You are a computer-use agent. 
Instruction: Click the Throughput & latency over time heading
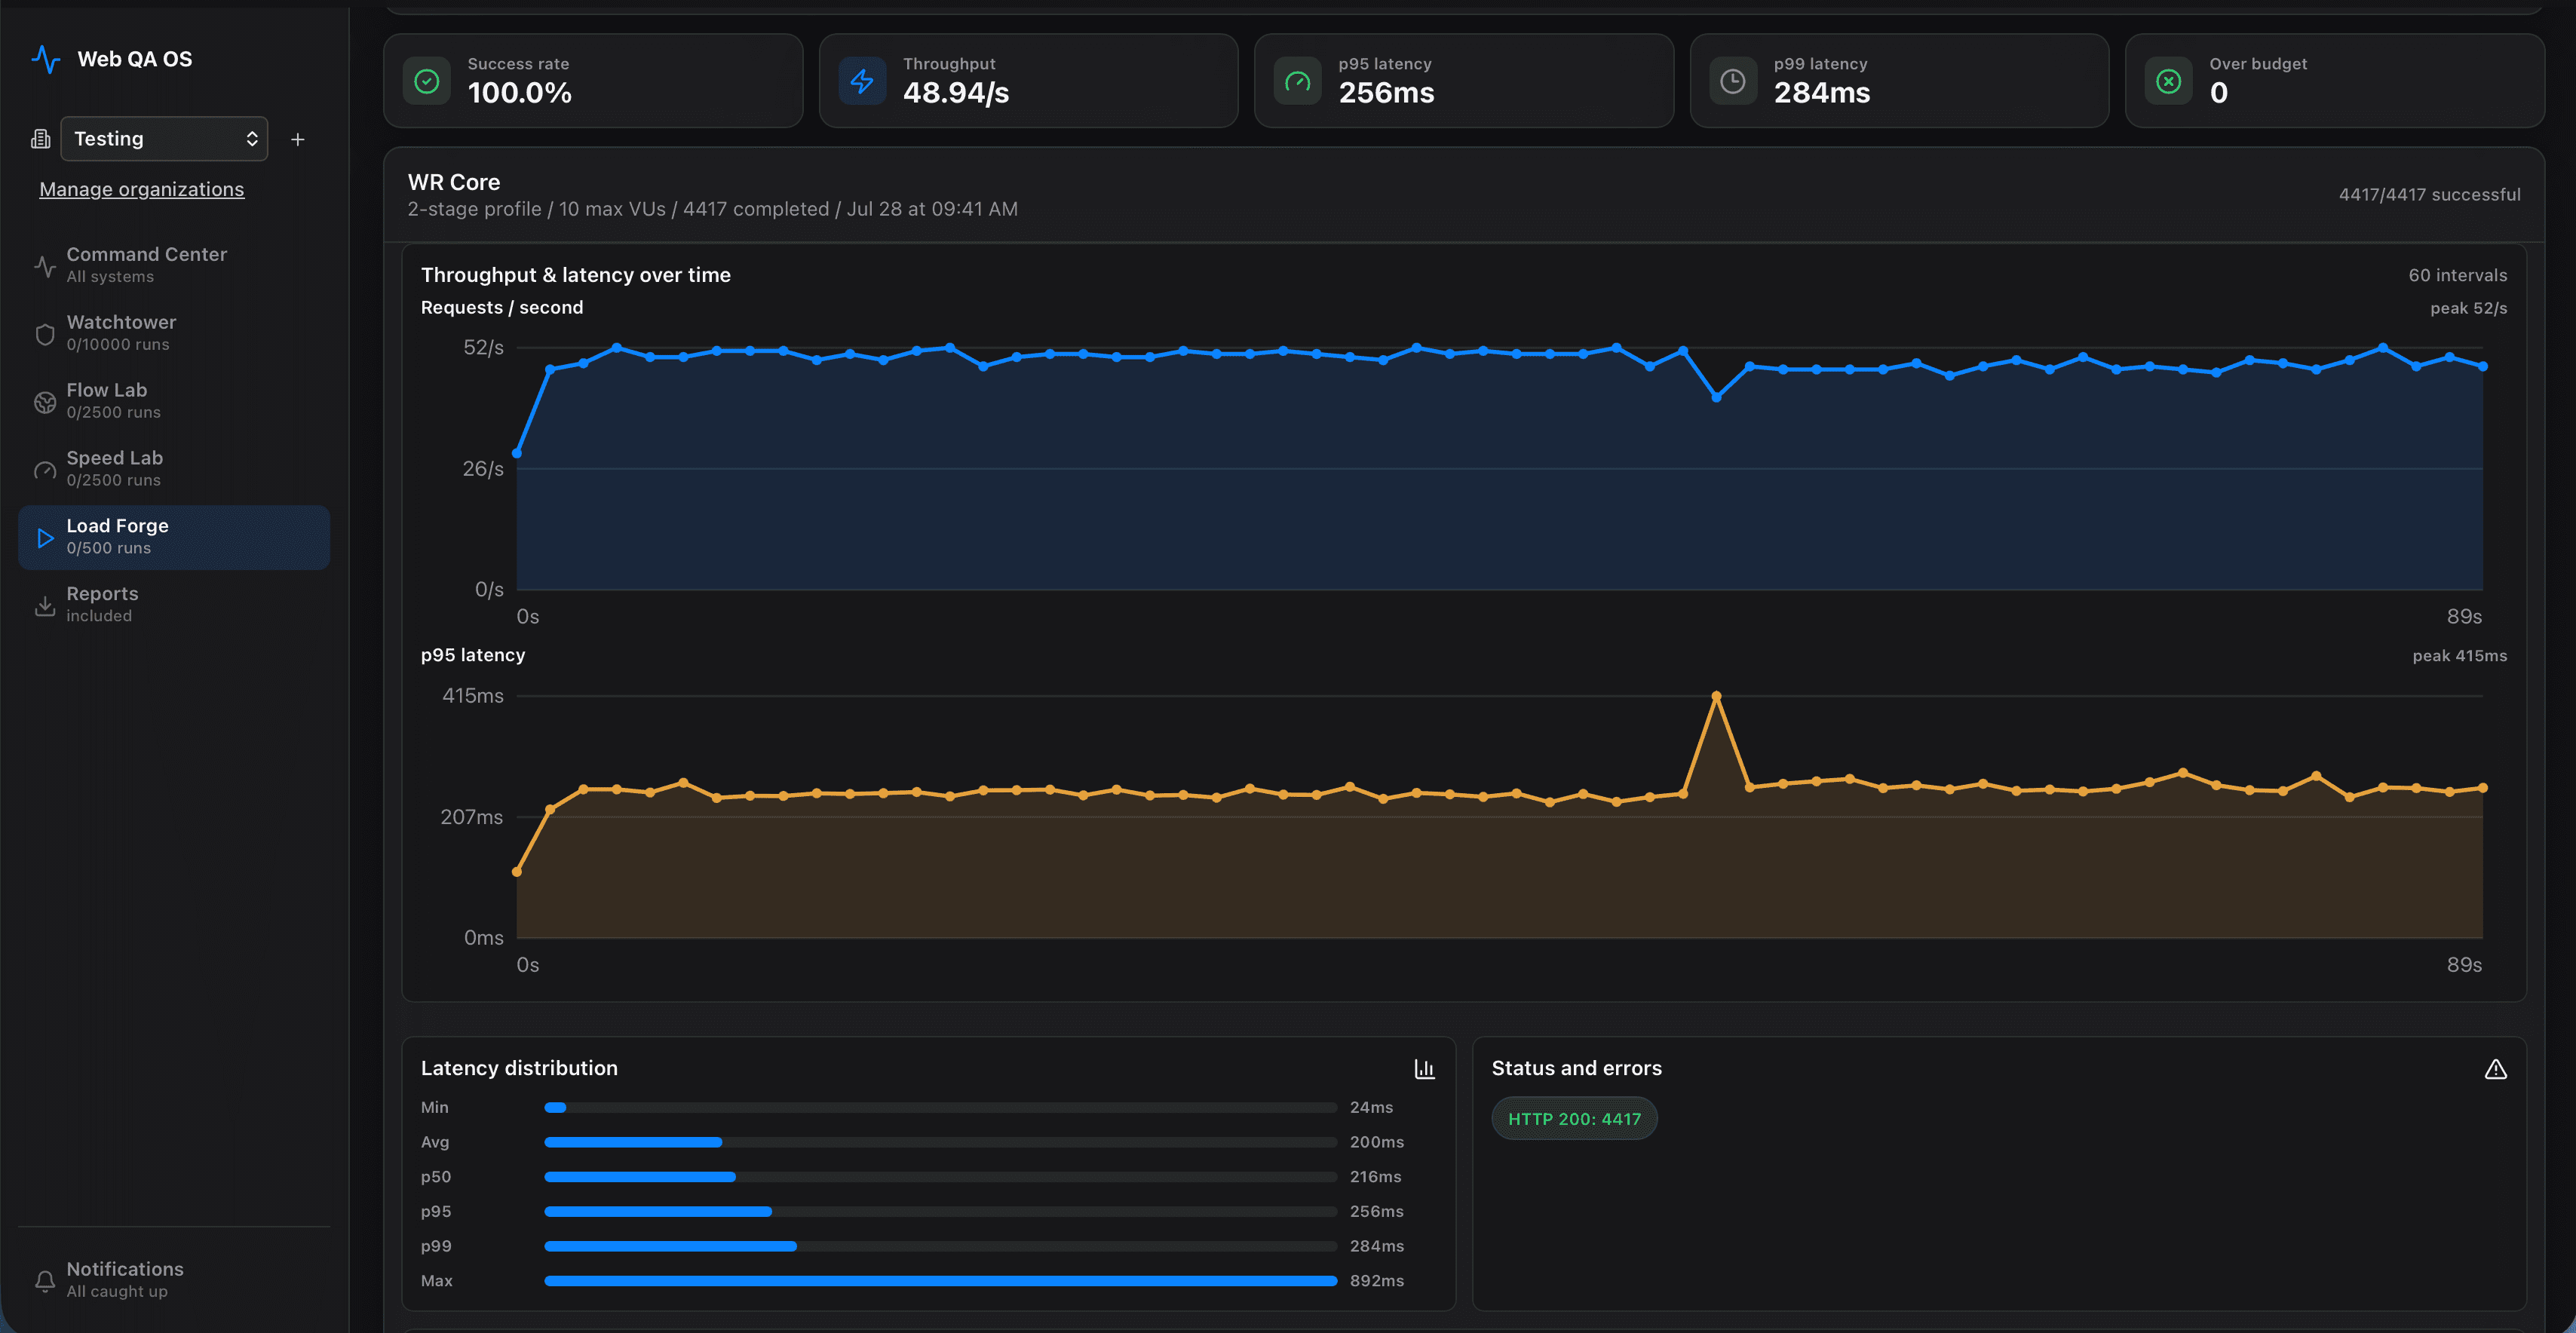(576, 275)
